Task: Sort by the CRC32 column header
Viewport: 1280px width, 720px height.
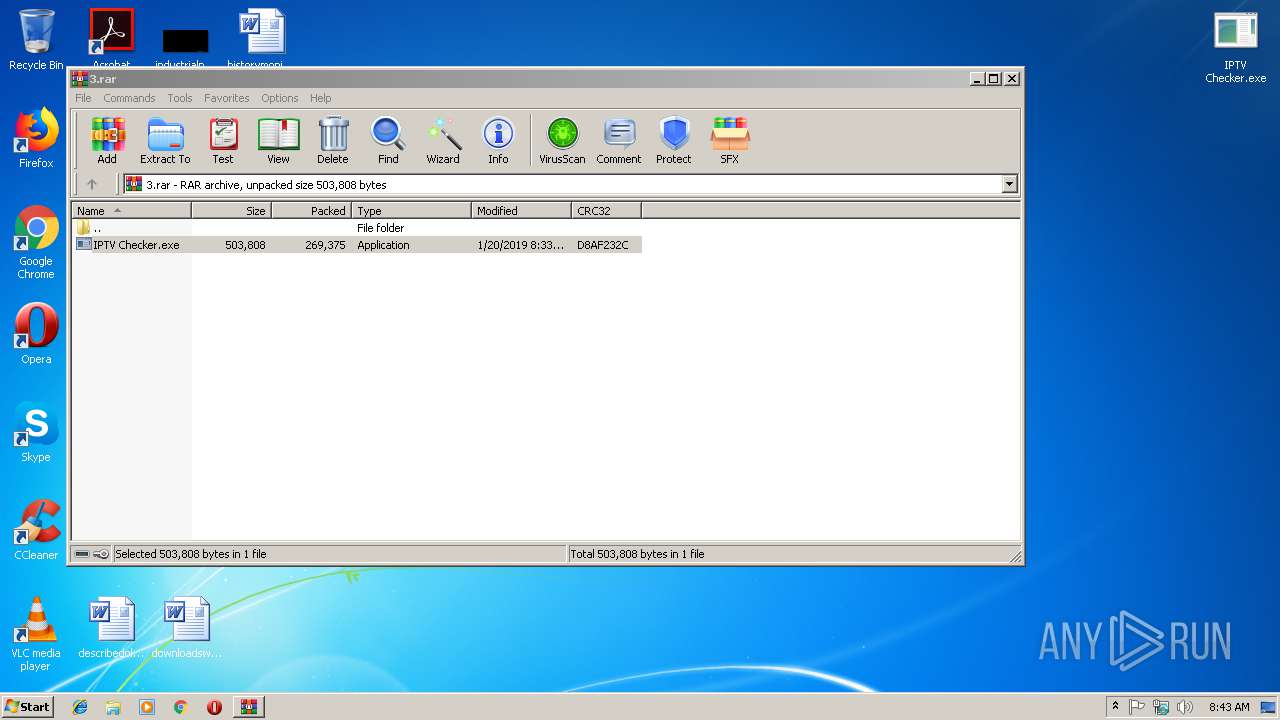Action: tap(606, 211)
